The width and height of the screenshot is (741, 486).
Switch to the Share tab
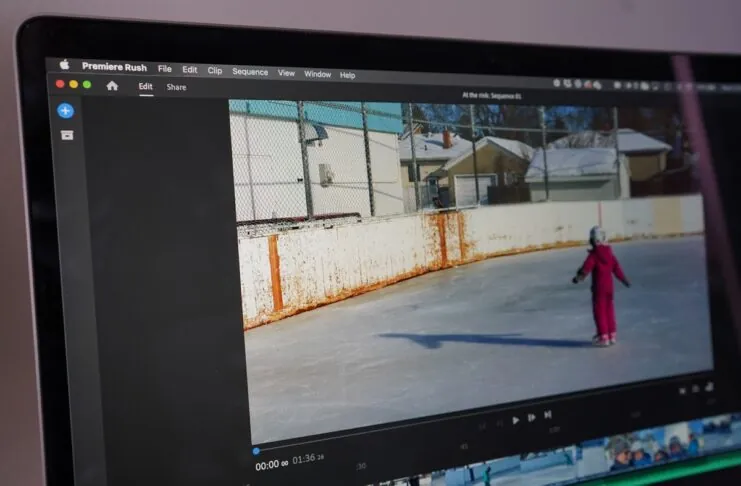(176, 87)
